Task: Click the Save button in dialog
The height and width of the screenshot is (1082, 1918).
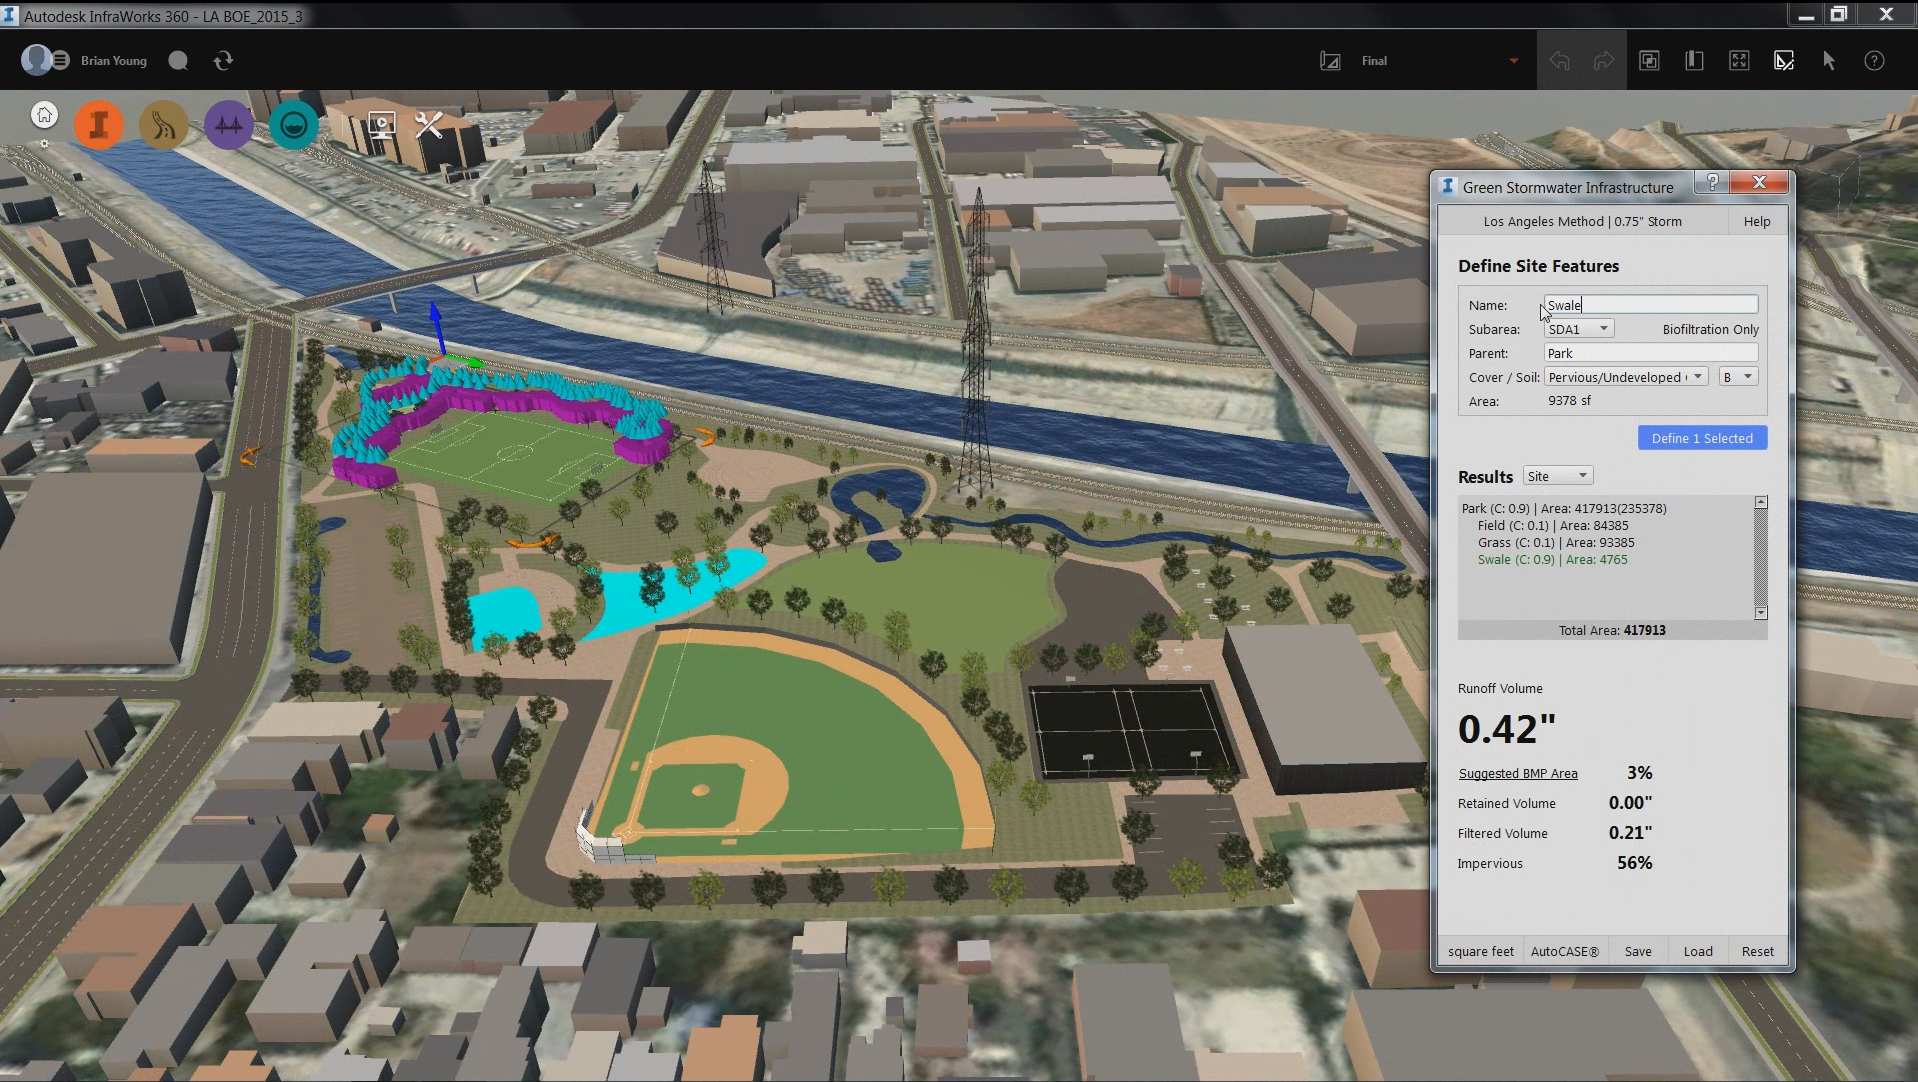Action: (1638, 951)
